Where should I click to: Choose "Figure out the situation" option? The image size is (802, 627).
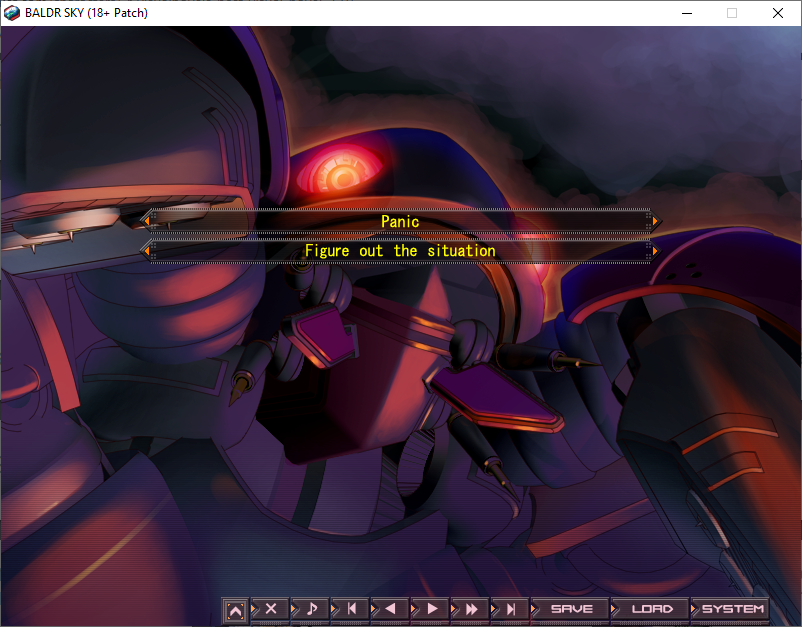pyautogui.click(x=400, y=251)
